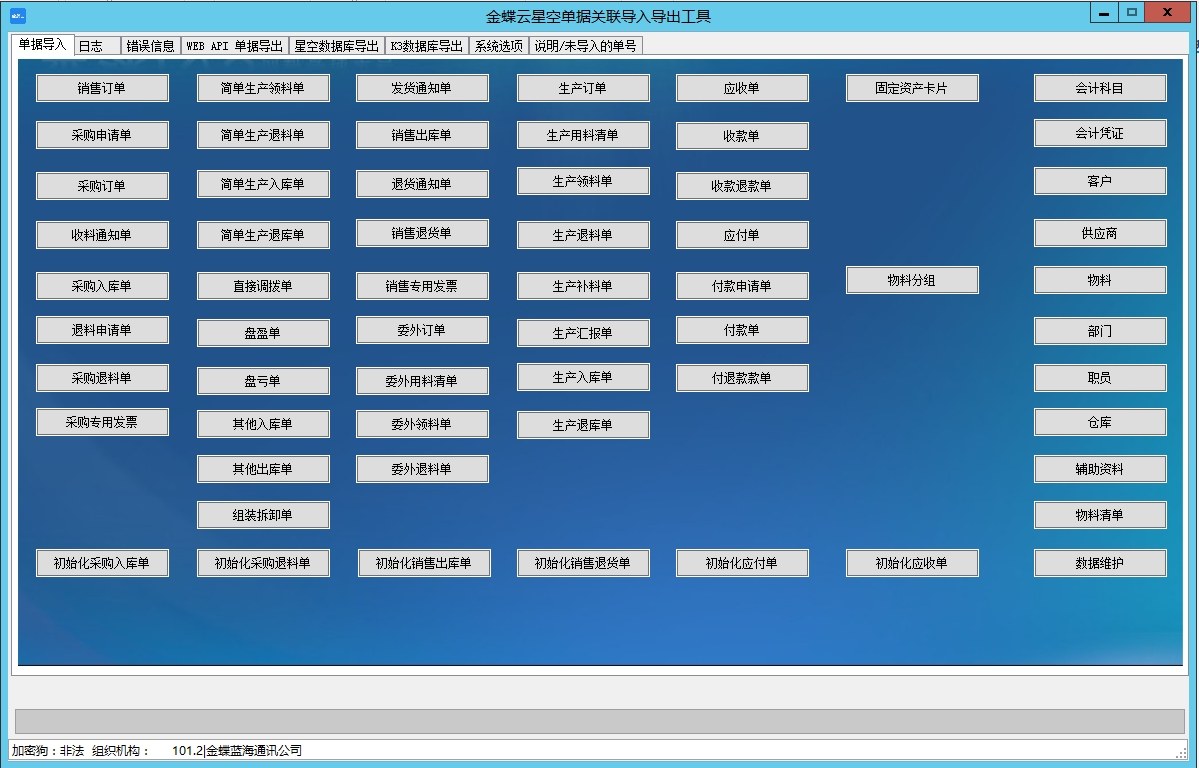1199x768 pixels.
Task: Click 委外领料单 button
Action: click(422, 424)
